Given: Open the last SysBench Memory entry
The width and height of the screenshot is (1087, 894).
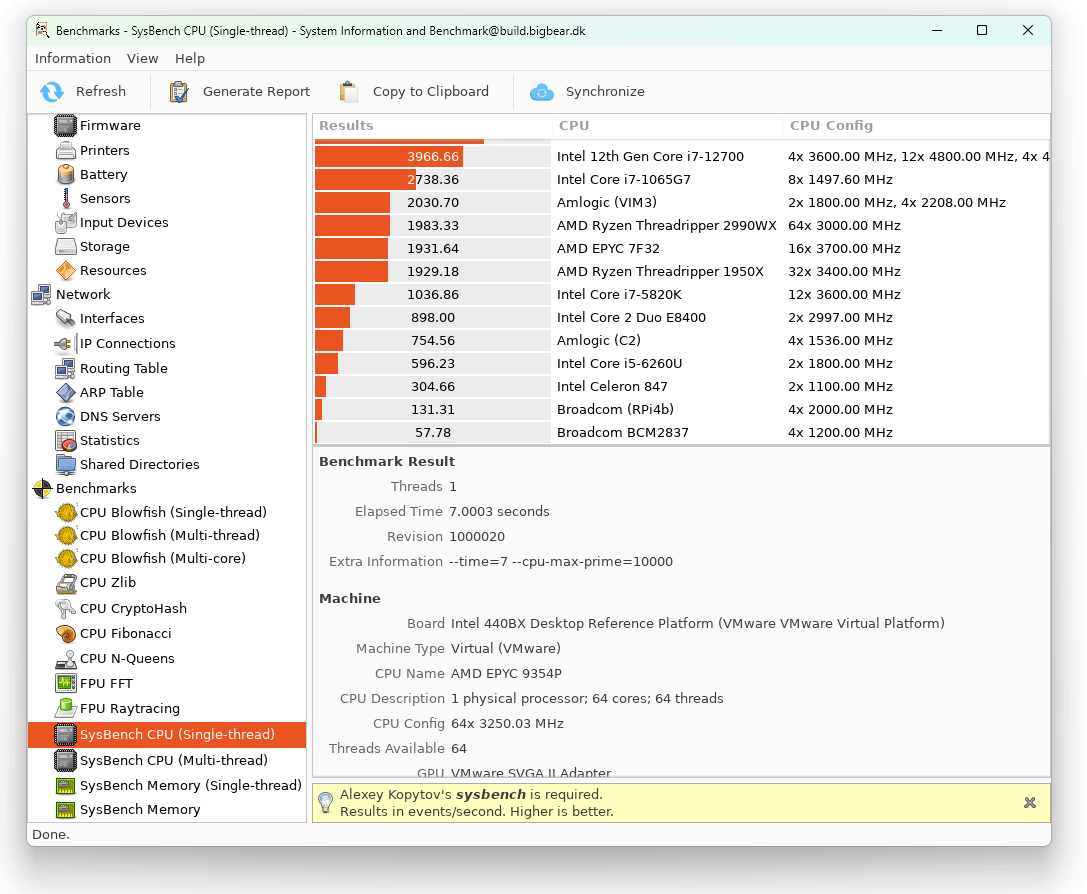Looking at the screenshot, I should [139, 809].
